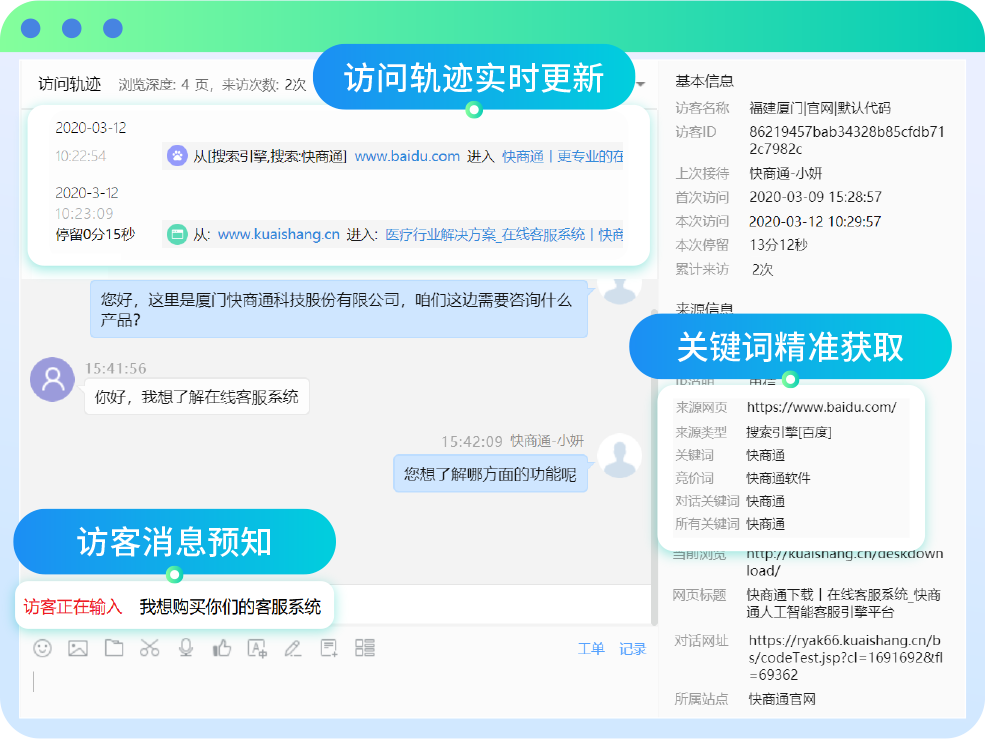Click agent message 您想了解哪方面的功能呢
The image size is (985, 739).
[490, 474]
